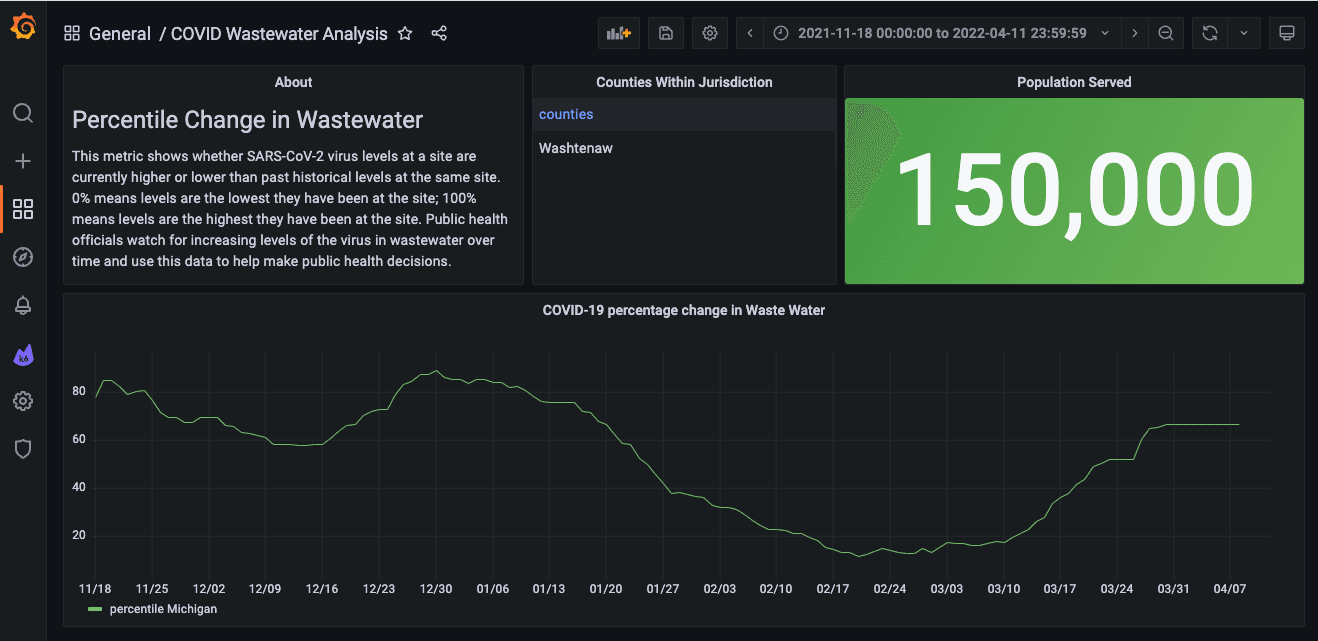1318x641 pixels.
Task: Open the Dashboards grid icon in sidebar
Action: [23, 209]
